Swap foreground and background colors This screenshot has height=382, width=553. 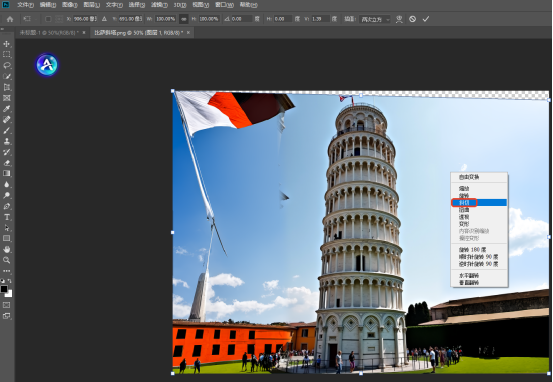pyautogui.click(x=10, y=281)
